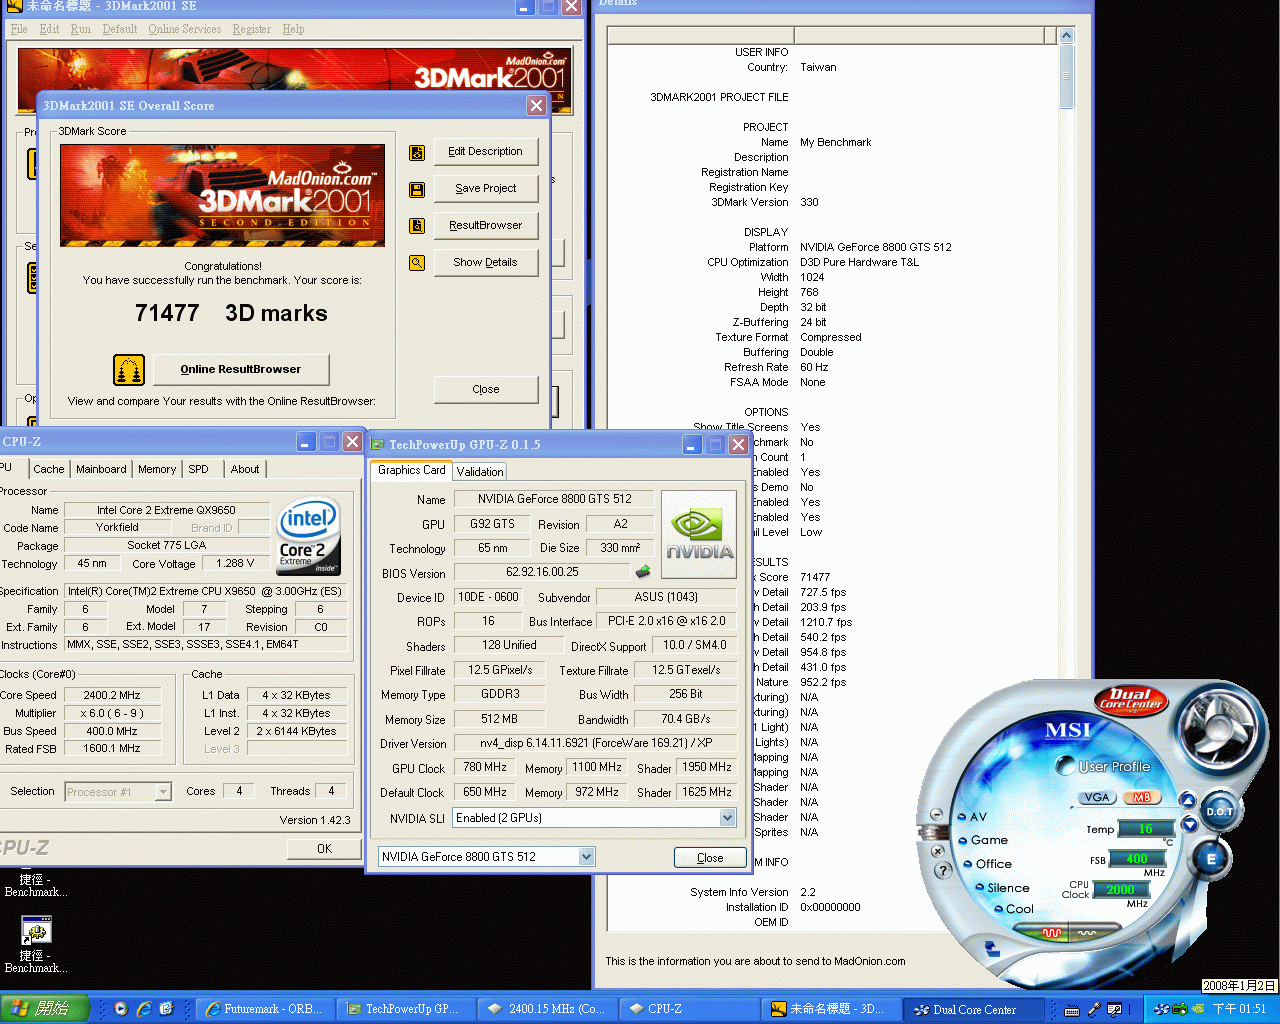Image resolution: width=1280 pixels, height=1024 pixels.
Task: Switch to the Graphics Card tab in GPU-Z
Action: coord(412,470)
